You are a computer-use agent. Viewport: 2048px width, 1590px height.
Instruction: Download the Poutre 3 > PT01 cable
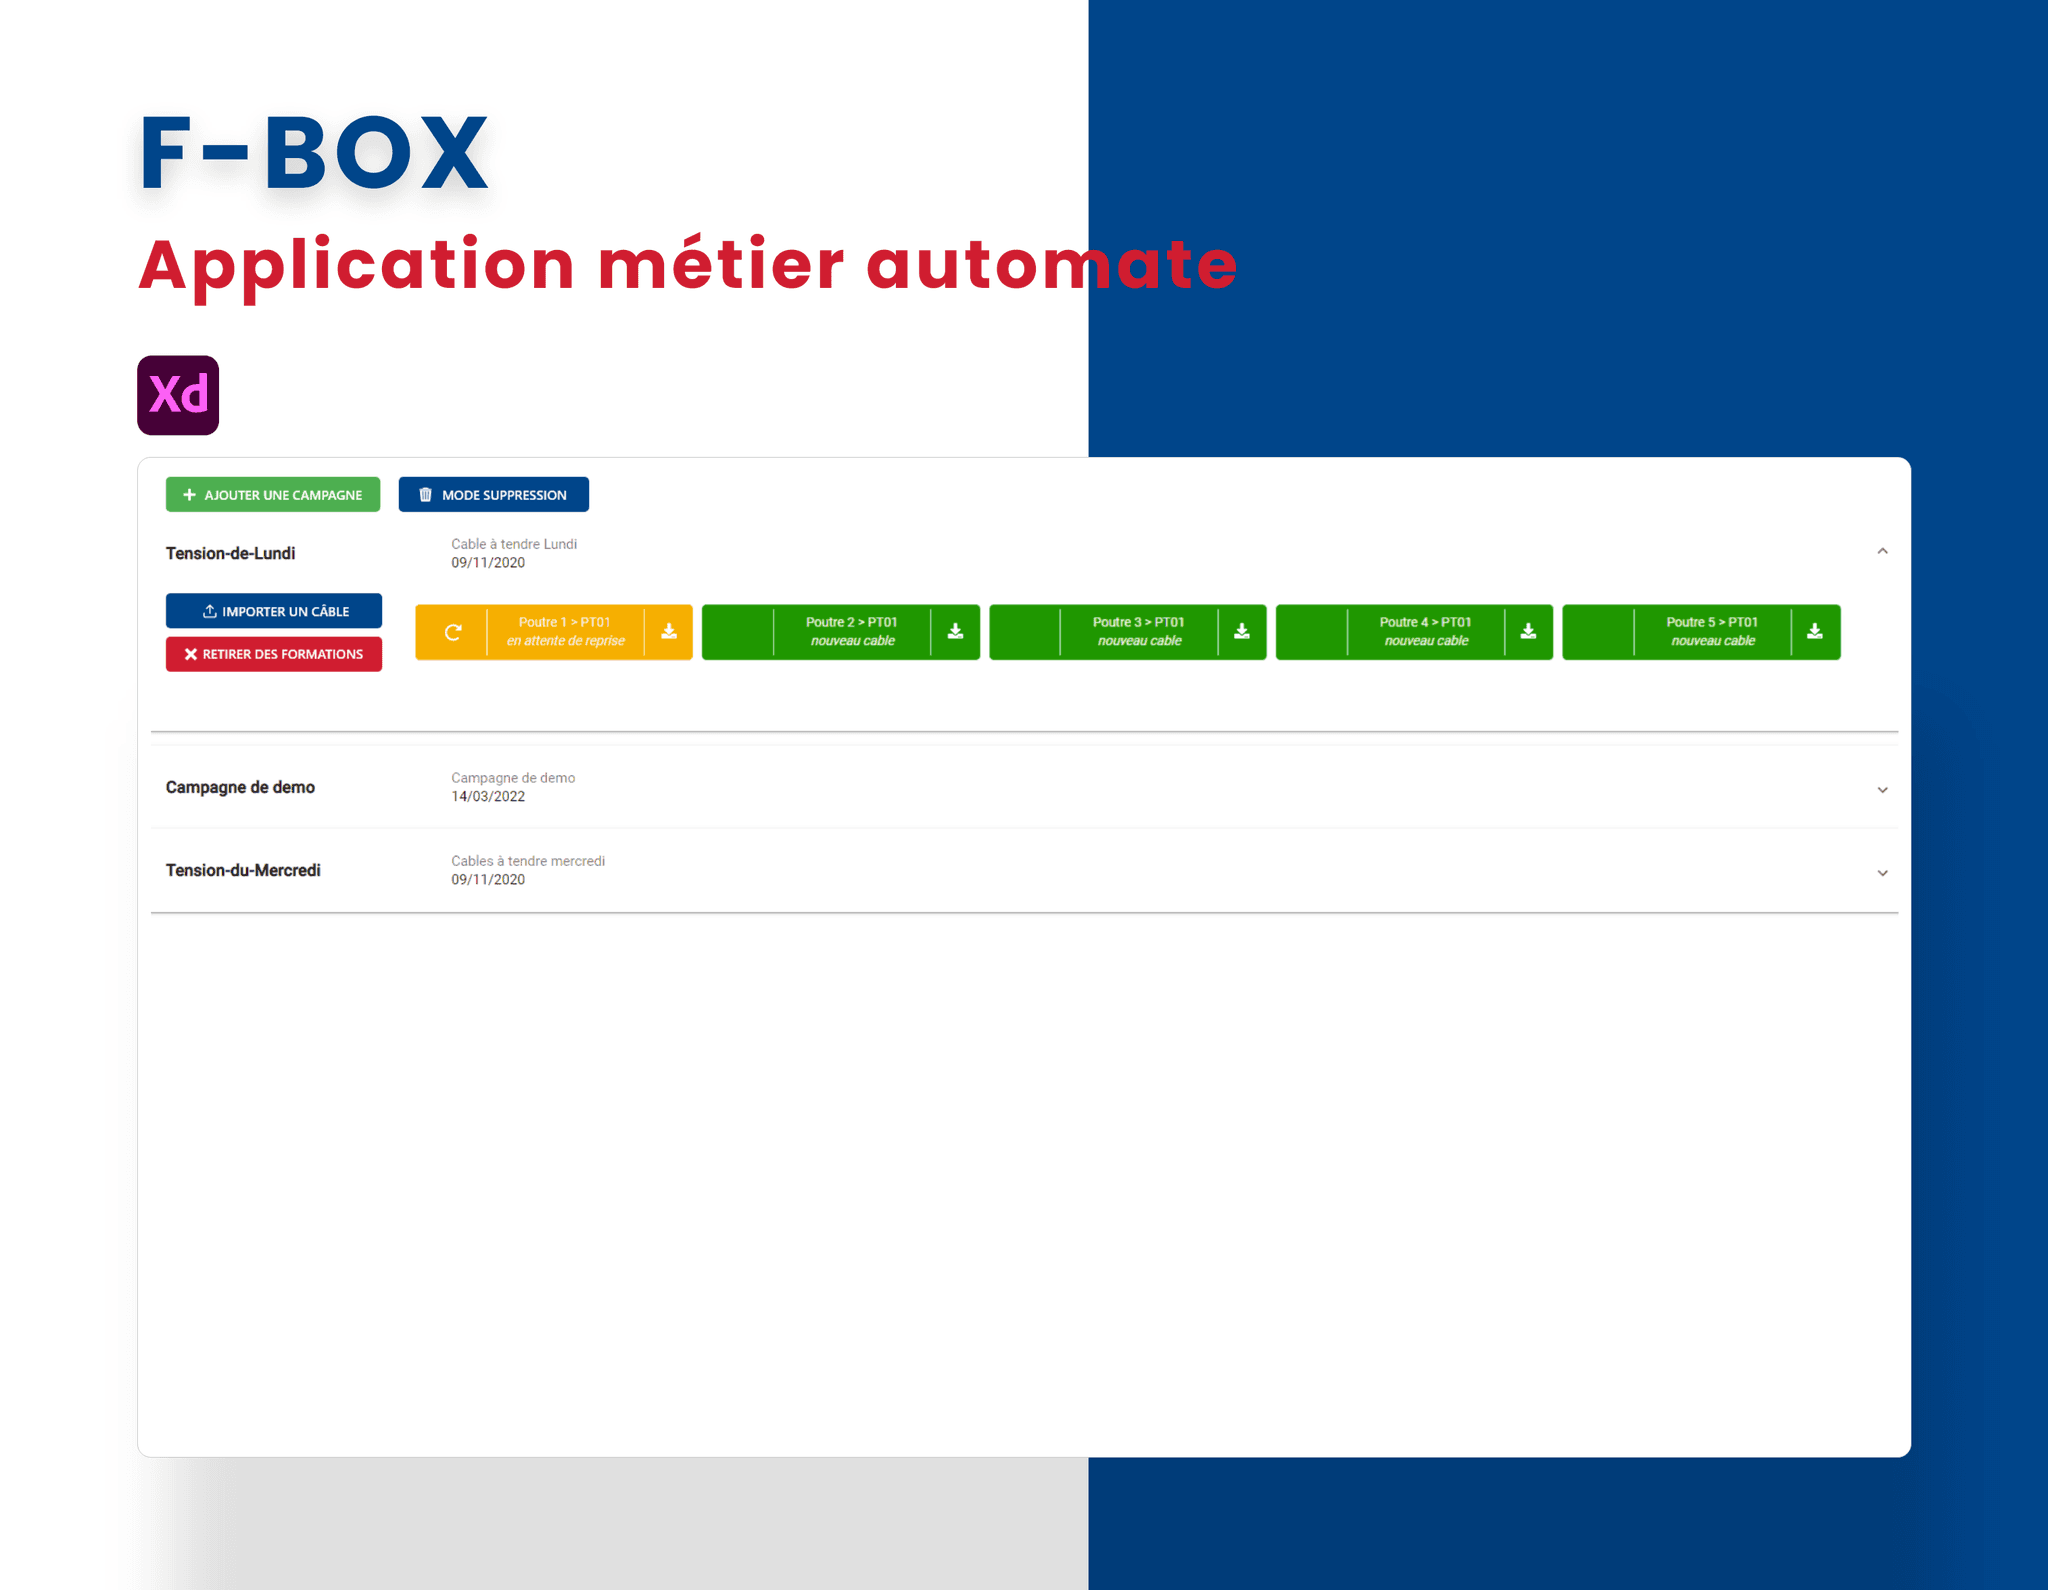point(1242,632)
